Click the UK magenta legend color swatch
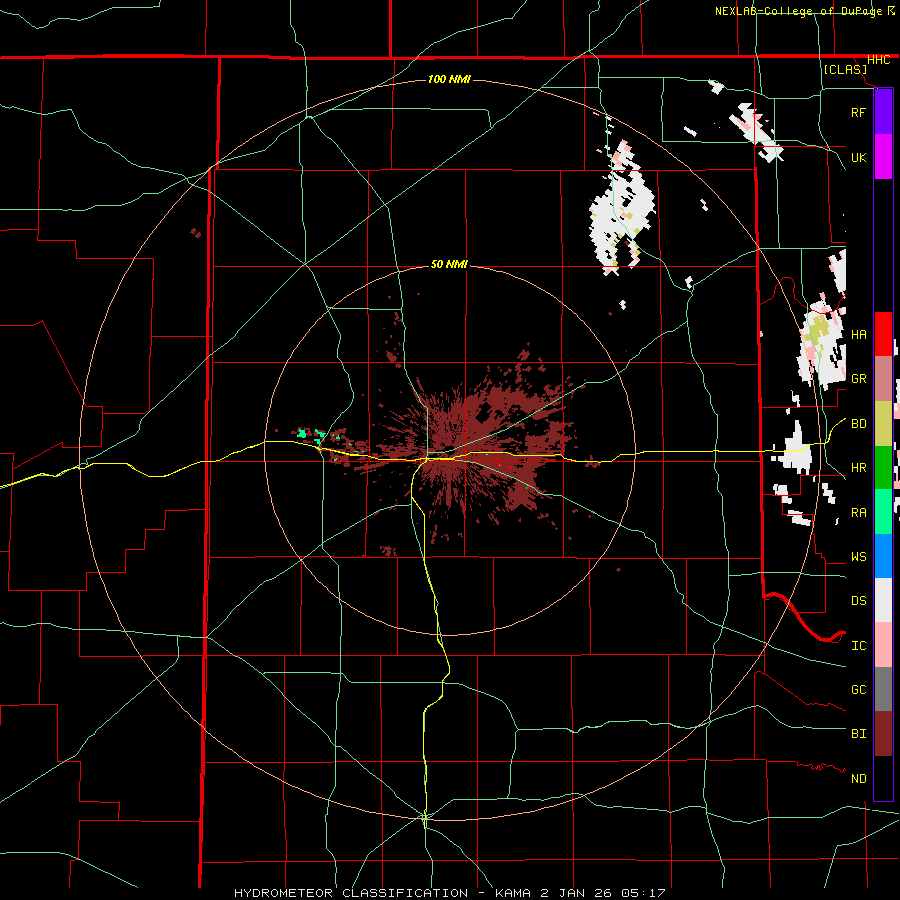The image size is (900, 900). pos(883,157)
